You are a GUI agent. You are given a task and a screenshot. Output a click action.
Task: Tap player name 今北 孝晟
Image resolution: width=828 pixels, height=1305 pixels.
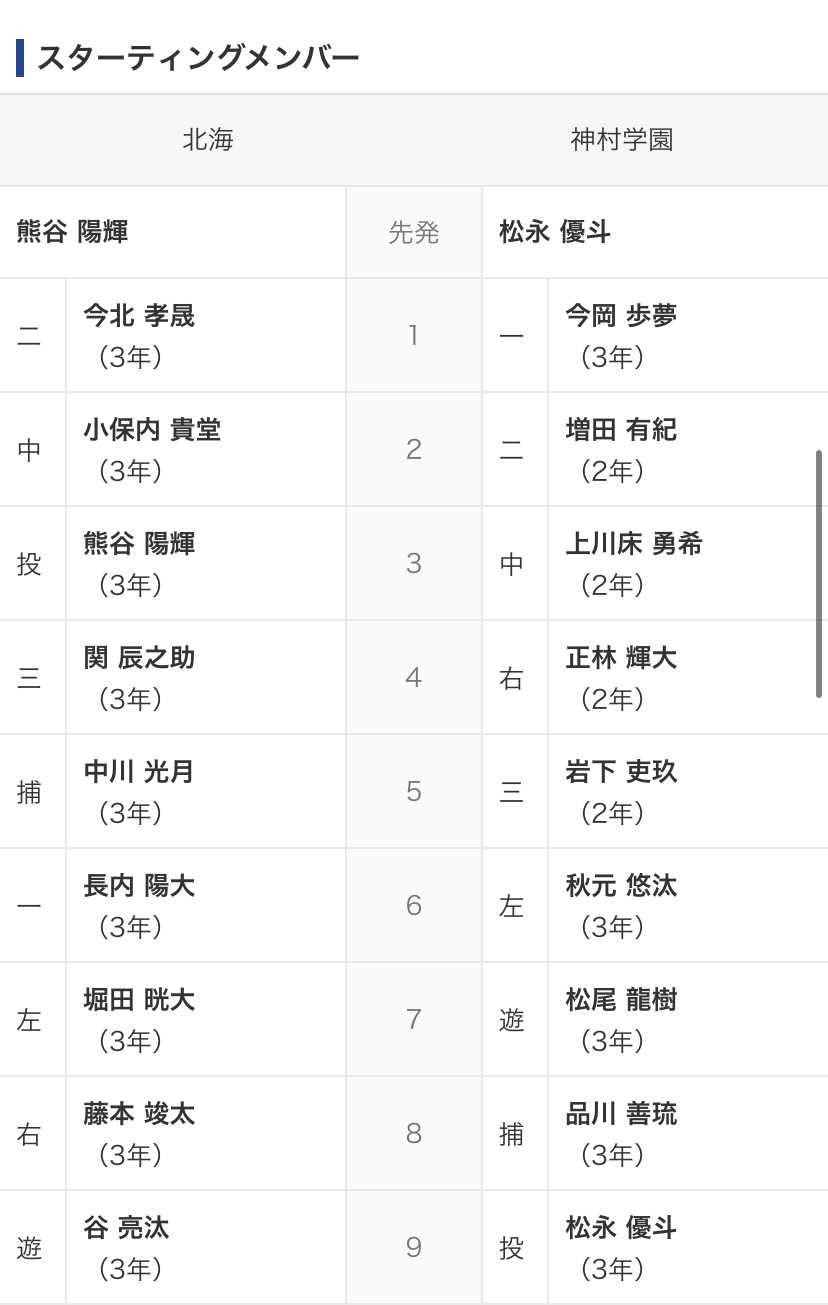[139, 316]
